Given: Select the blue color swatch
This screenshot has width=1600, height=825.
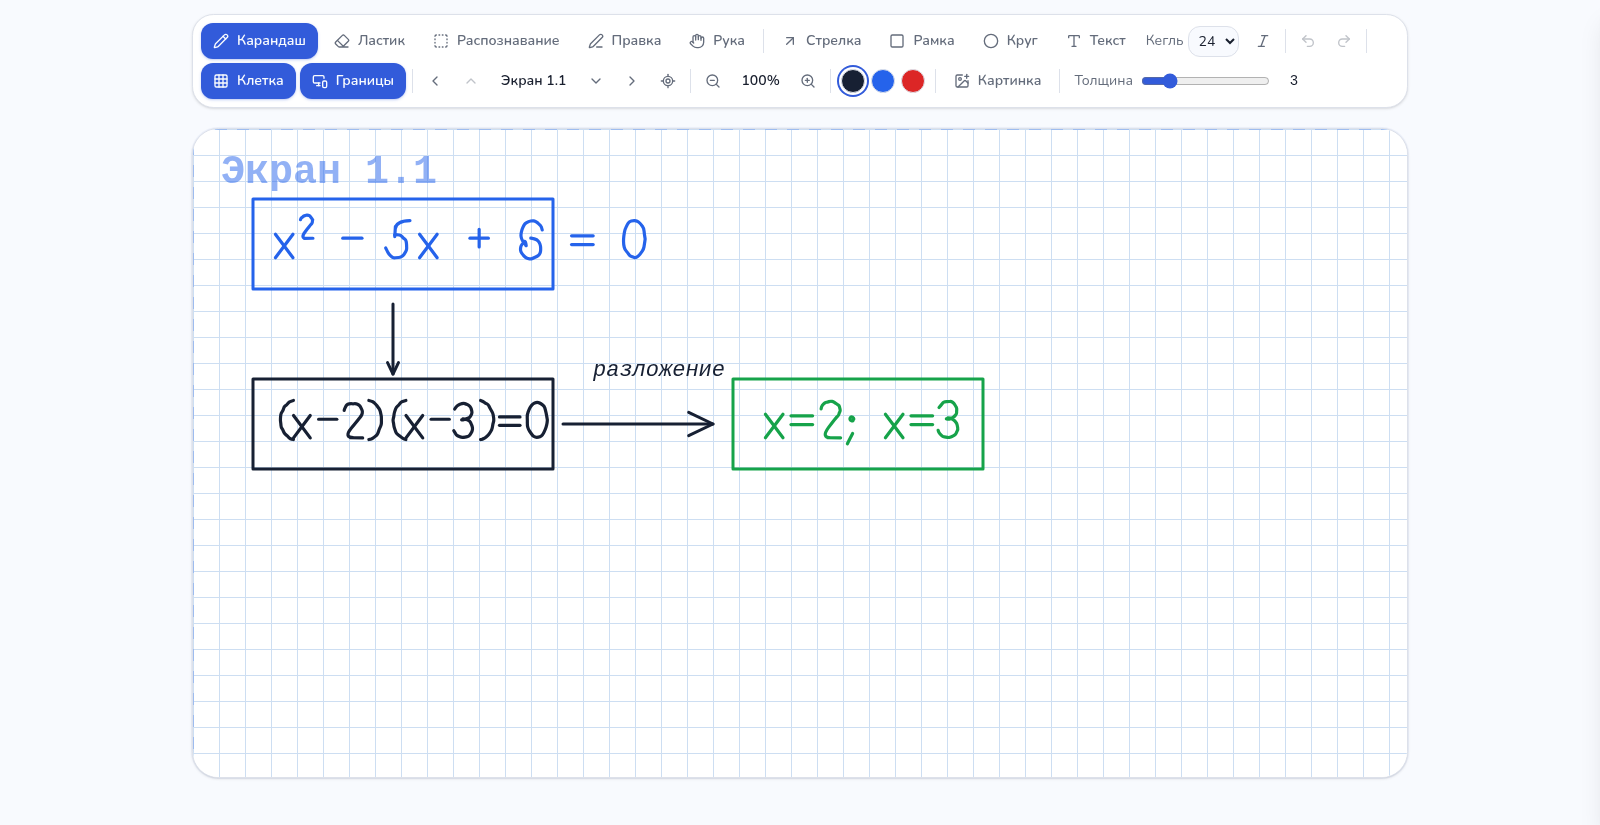Looking at the screenshot, I should point(883,81).
